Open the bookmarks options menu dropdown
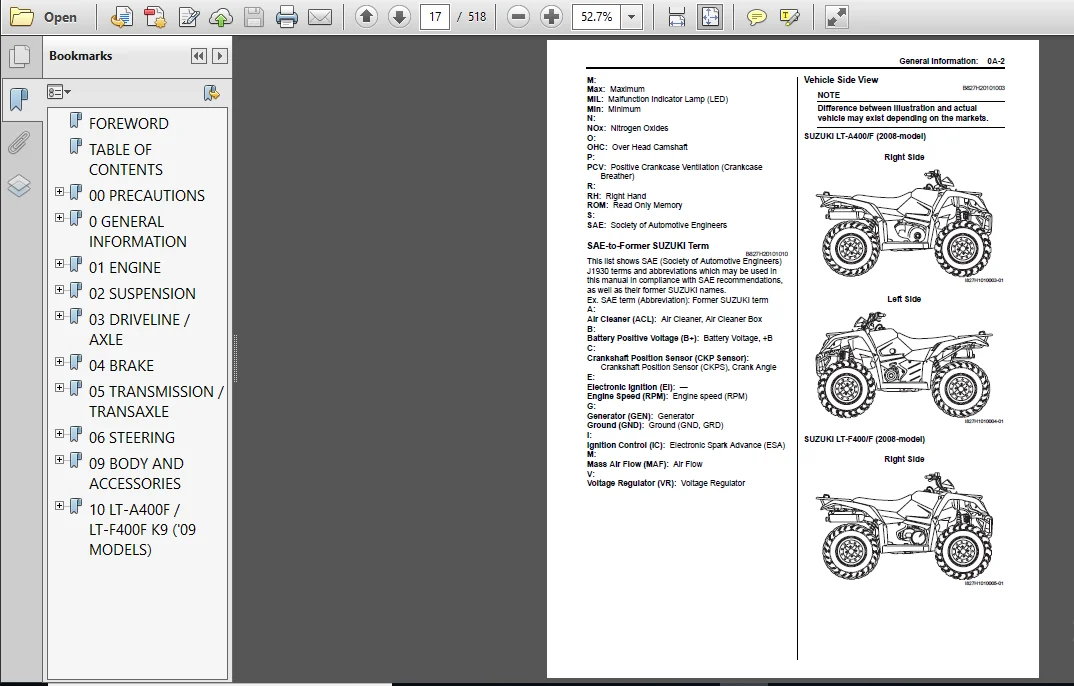This screenshot has height=686, width=1074. (x=59, y=92)
